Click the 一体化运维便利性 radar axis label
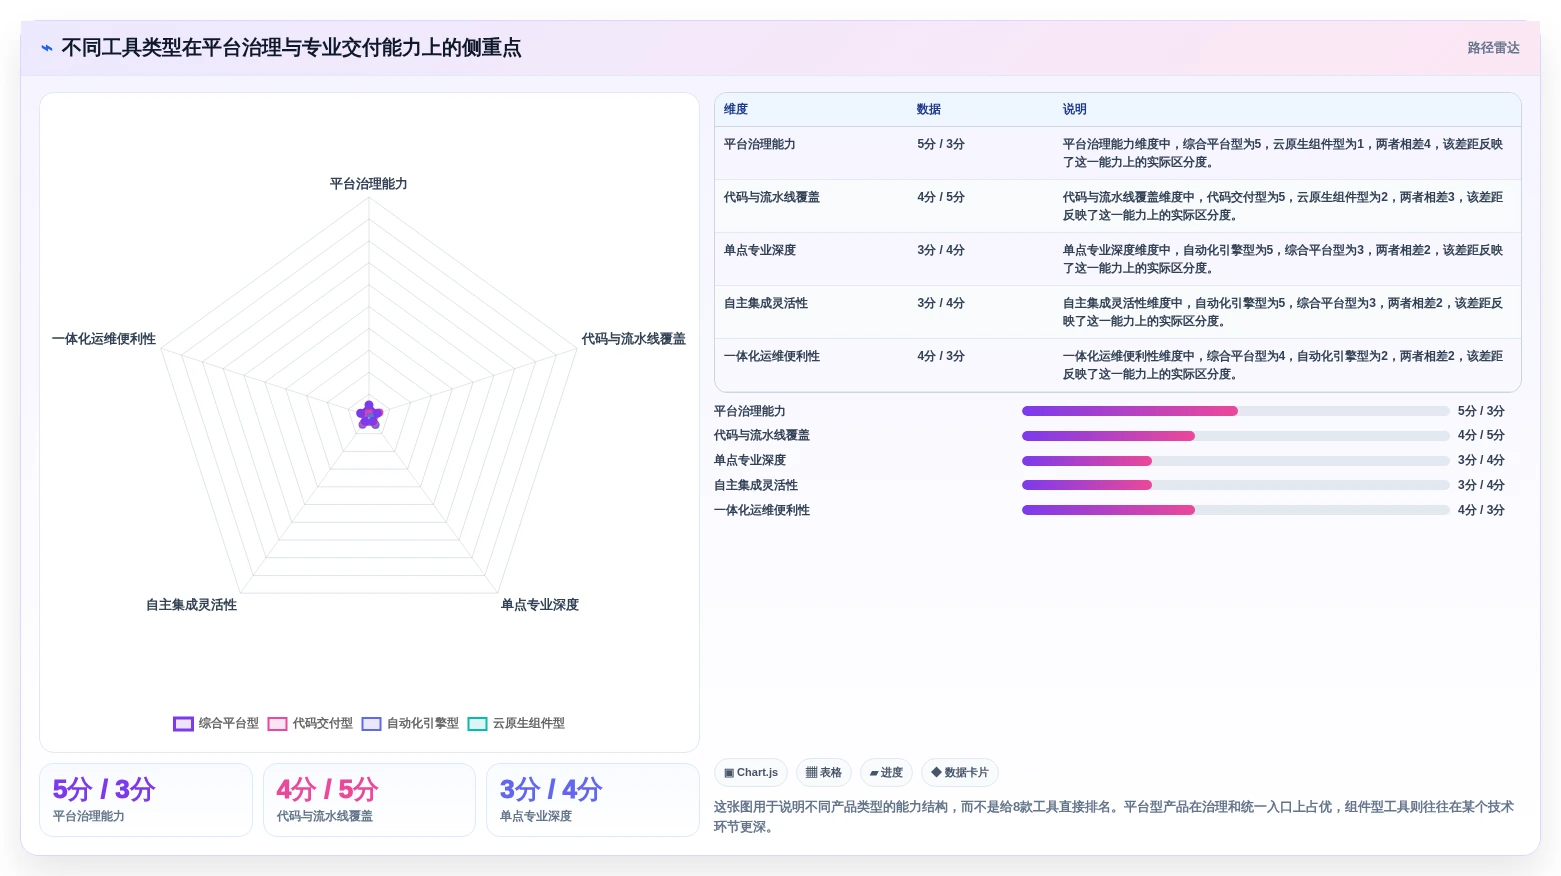The width and height of the screenshot is (1561, 876). (104, 339)
